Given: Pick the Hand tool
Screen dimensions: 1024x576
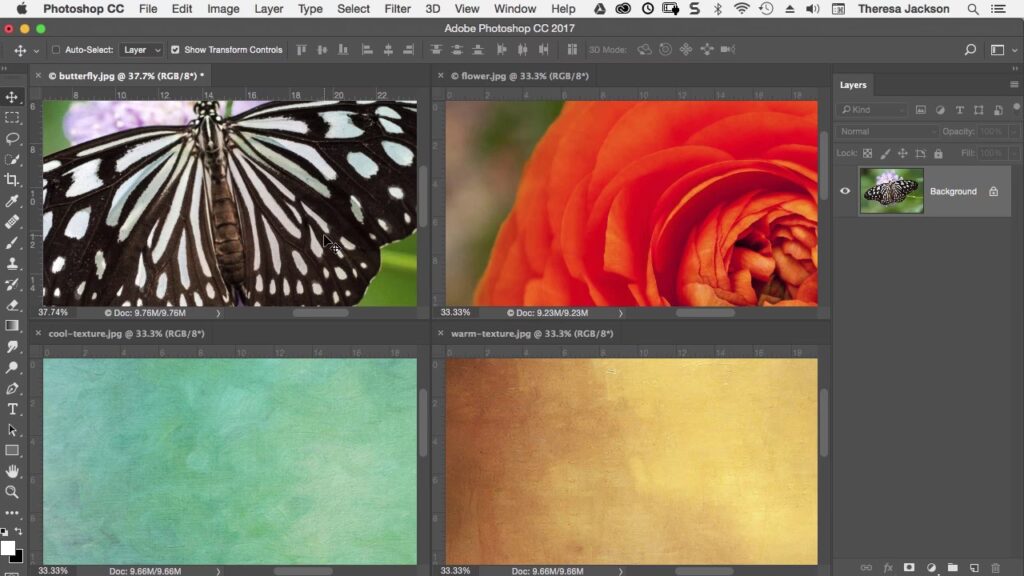Looking at the screenshot, I should tap(12, 471).
